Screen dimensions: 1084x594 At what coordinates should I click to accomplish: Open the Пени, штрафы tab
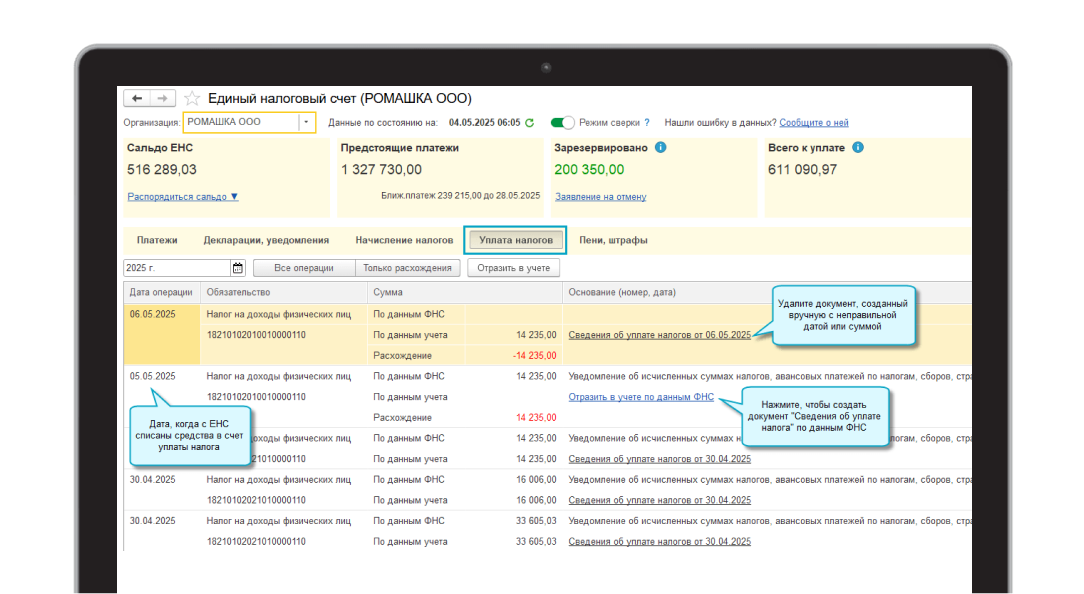(613, 240)
